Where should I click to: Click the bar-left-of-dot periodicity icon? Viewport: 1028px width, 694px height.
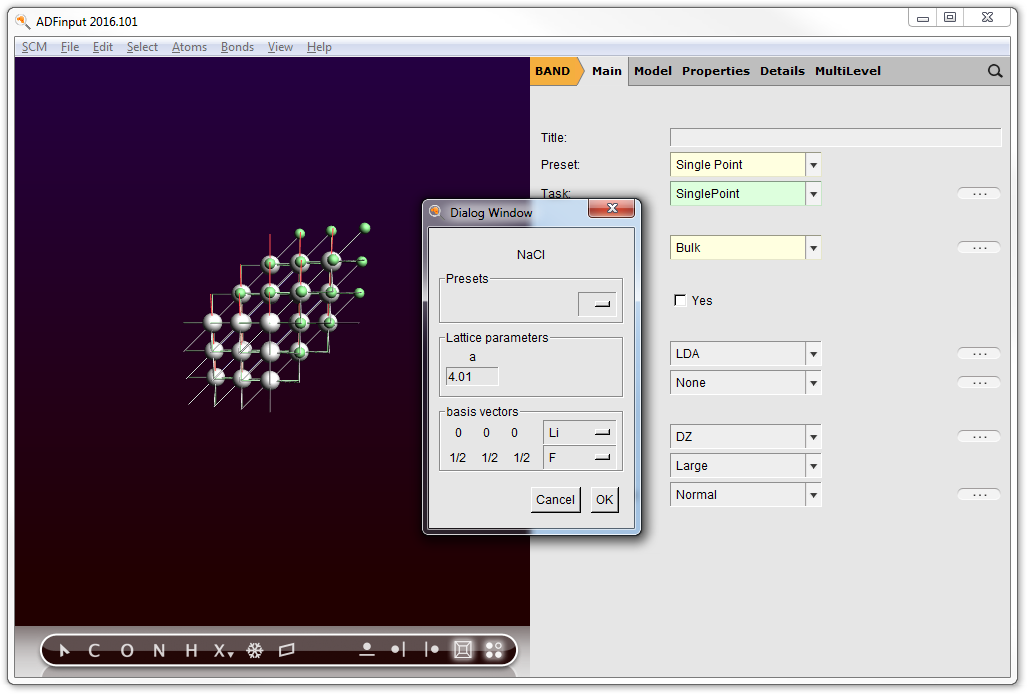point(431,649)
